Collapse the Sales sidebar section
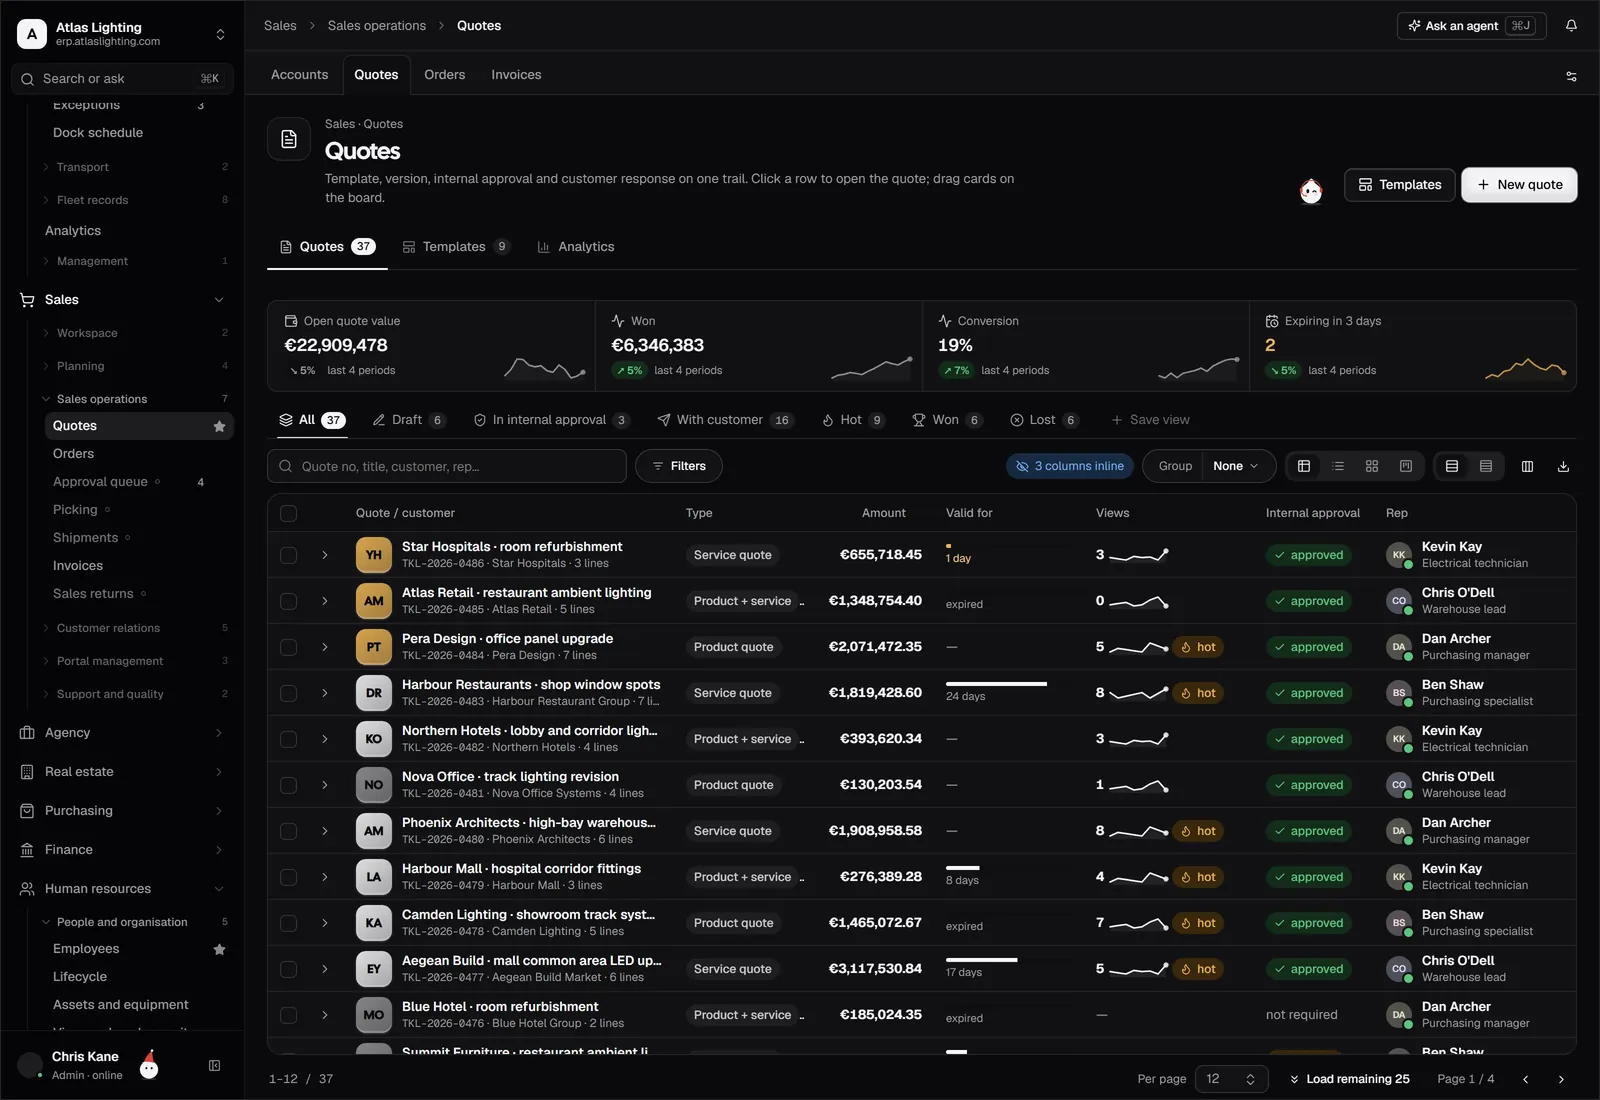The image size is (1600, 1100). [219, 300]
